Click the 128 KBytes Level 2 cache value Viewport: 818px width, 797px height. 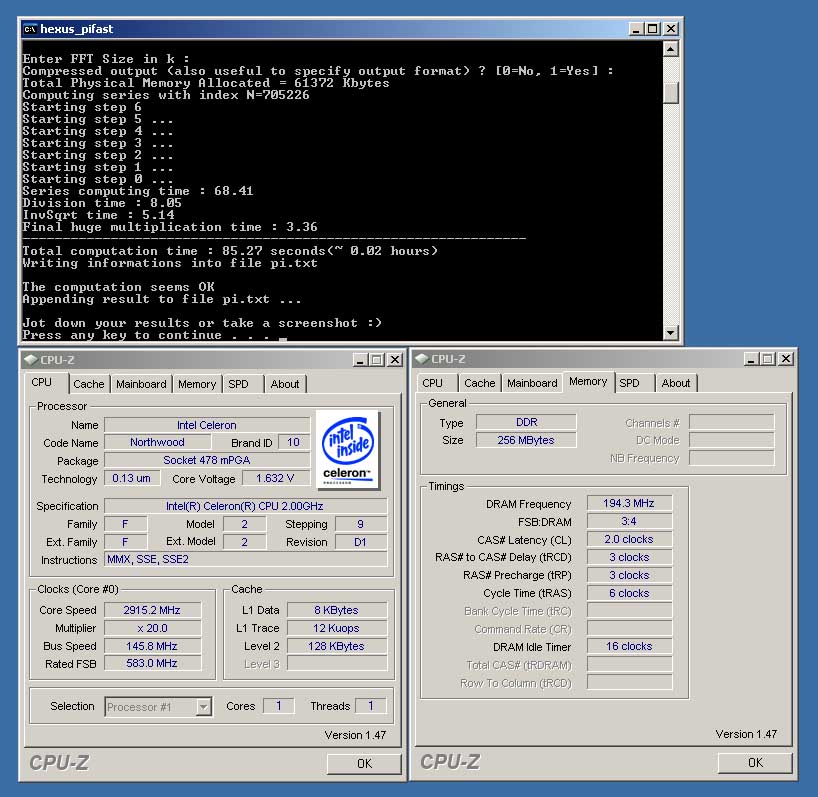pyautogui.click(x=337, y=646)
